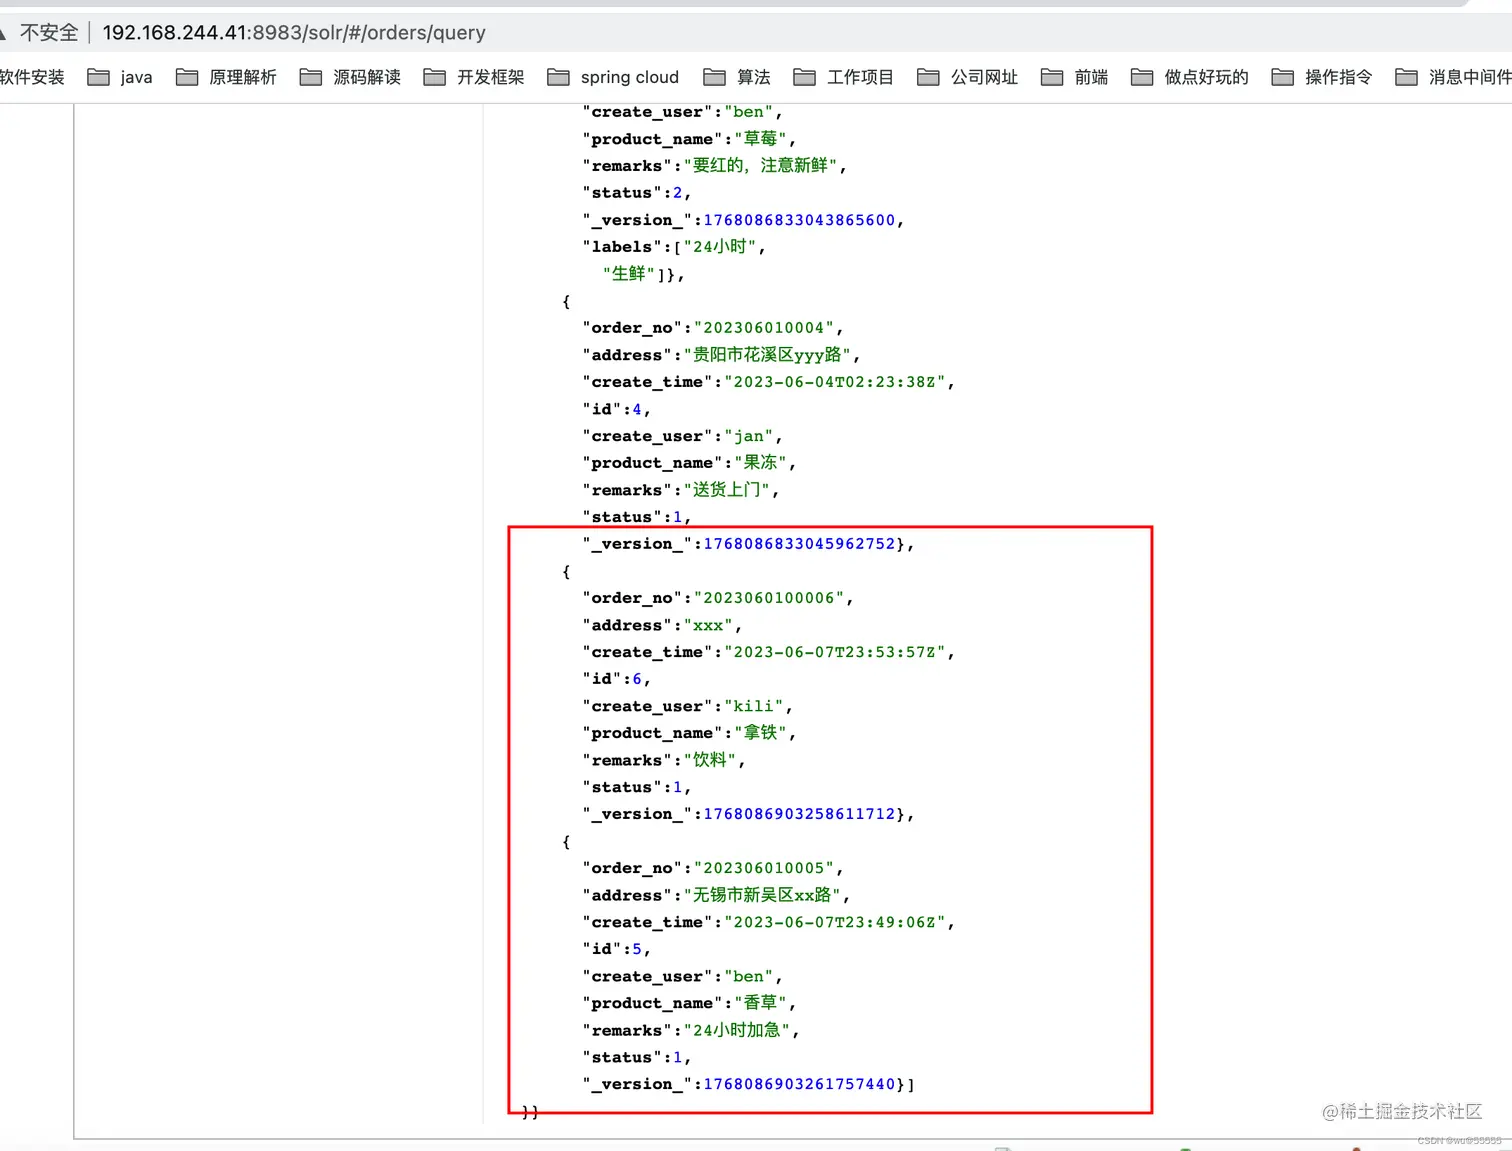The height and width of the screenshot is (1151, 1512).
Task: Click product_name value 草莓
Action: (x=761, y=139)
